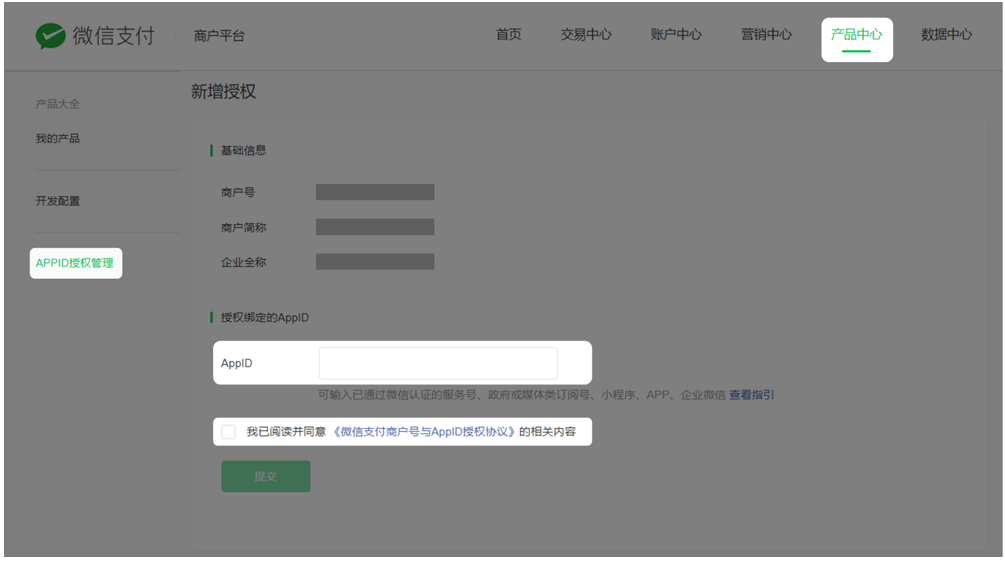Click the 微信支付 brand name text
Screen dimensions: 1005x561
coord(113,36)
